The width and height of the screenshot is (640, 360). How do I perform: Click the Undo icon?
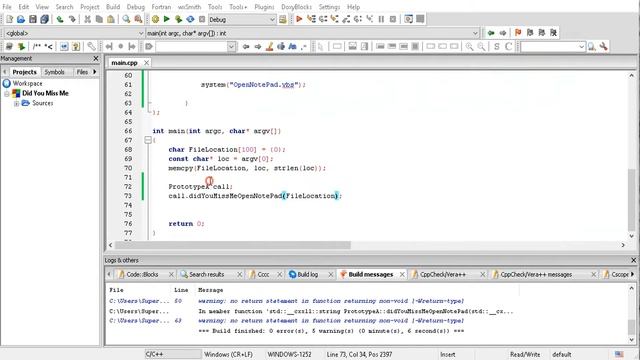tap(60, 19)
